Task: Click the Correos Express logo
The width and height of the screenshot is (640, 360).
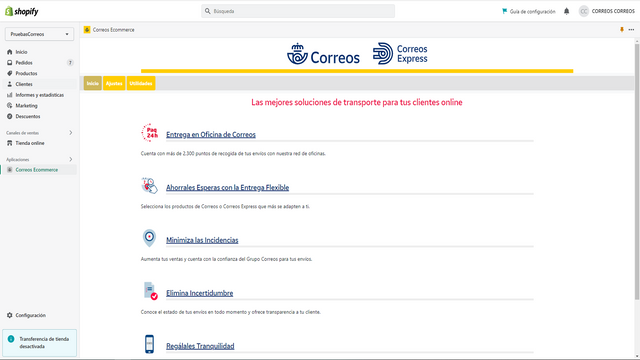Action: click(x=400, y=54)
